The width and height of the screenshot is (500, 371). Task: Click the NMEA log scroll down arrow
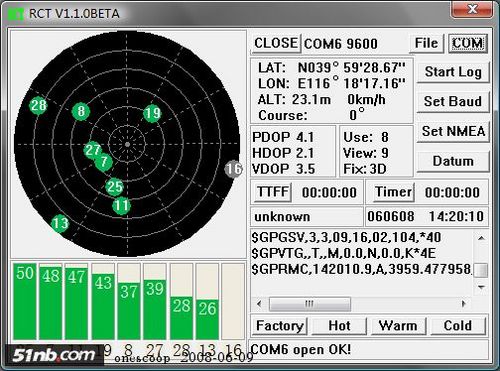pyautogui.click(x=481, y=287)
